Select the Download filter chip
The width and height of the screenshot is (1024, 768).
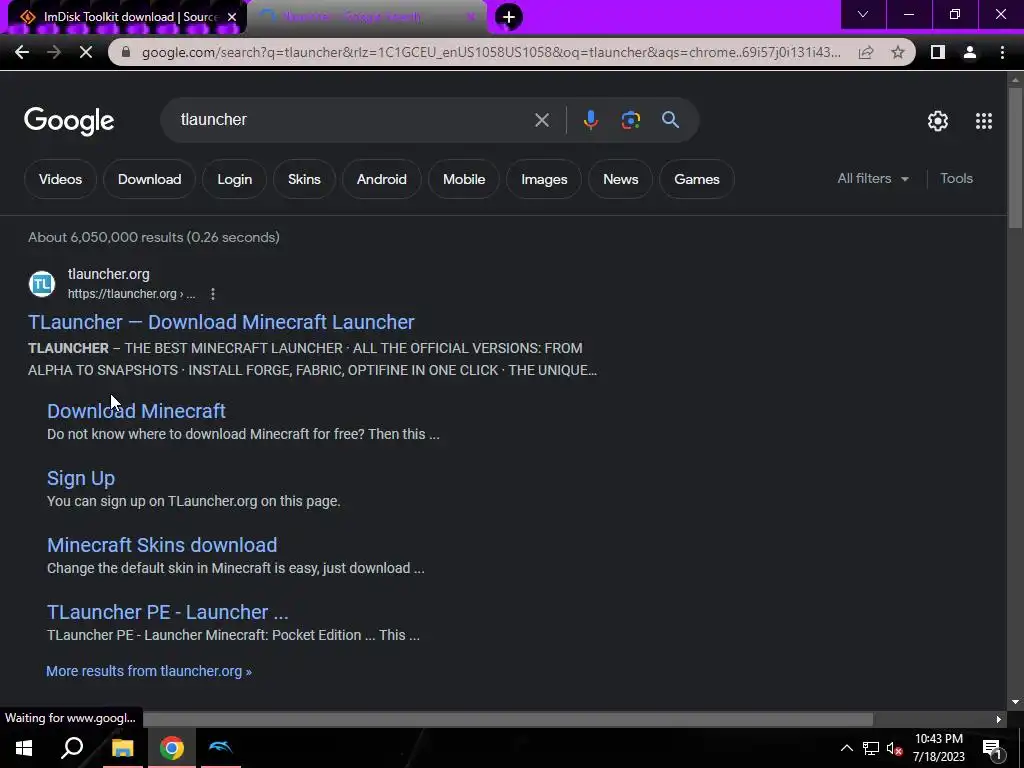click(150, 179)
